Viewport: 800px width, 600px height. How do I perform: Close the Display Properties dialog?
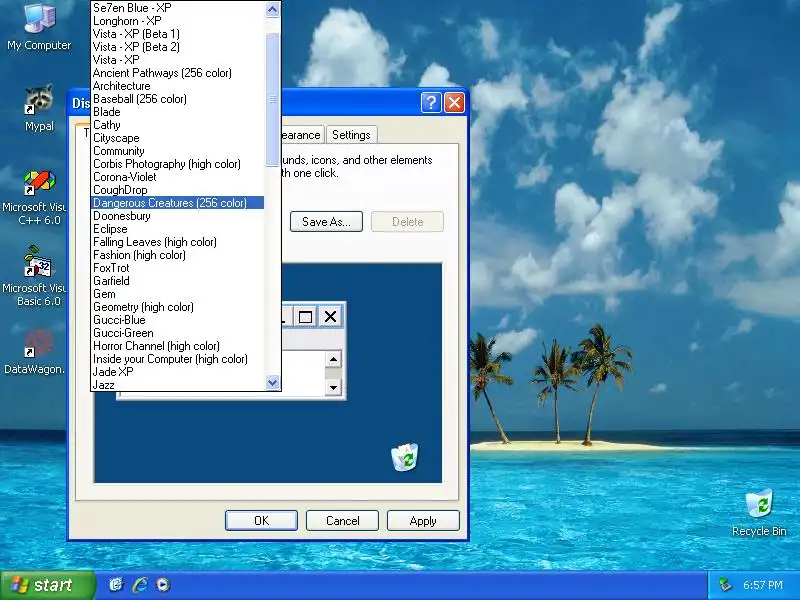coord(455,103)
